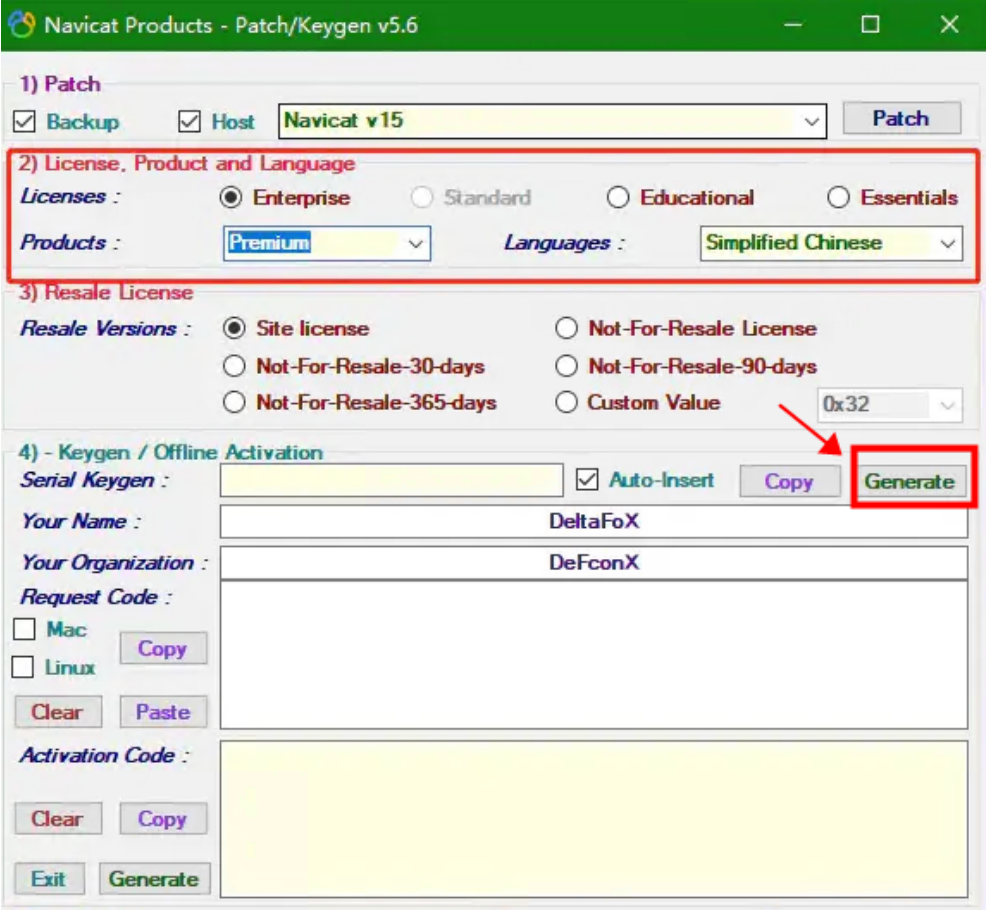
Task: Select the Custom Value radio button
Action: click(x=566, y=402)
